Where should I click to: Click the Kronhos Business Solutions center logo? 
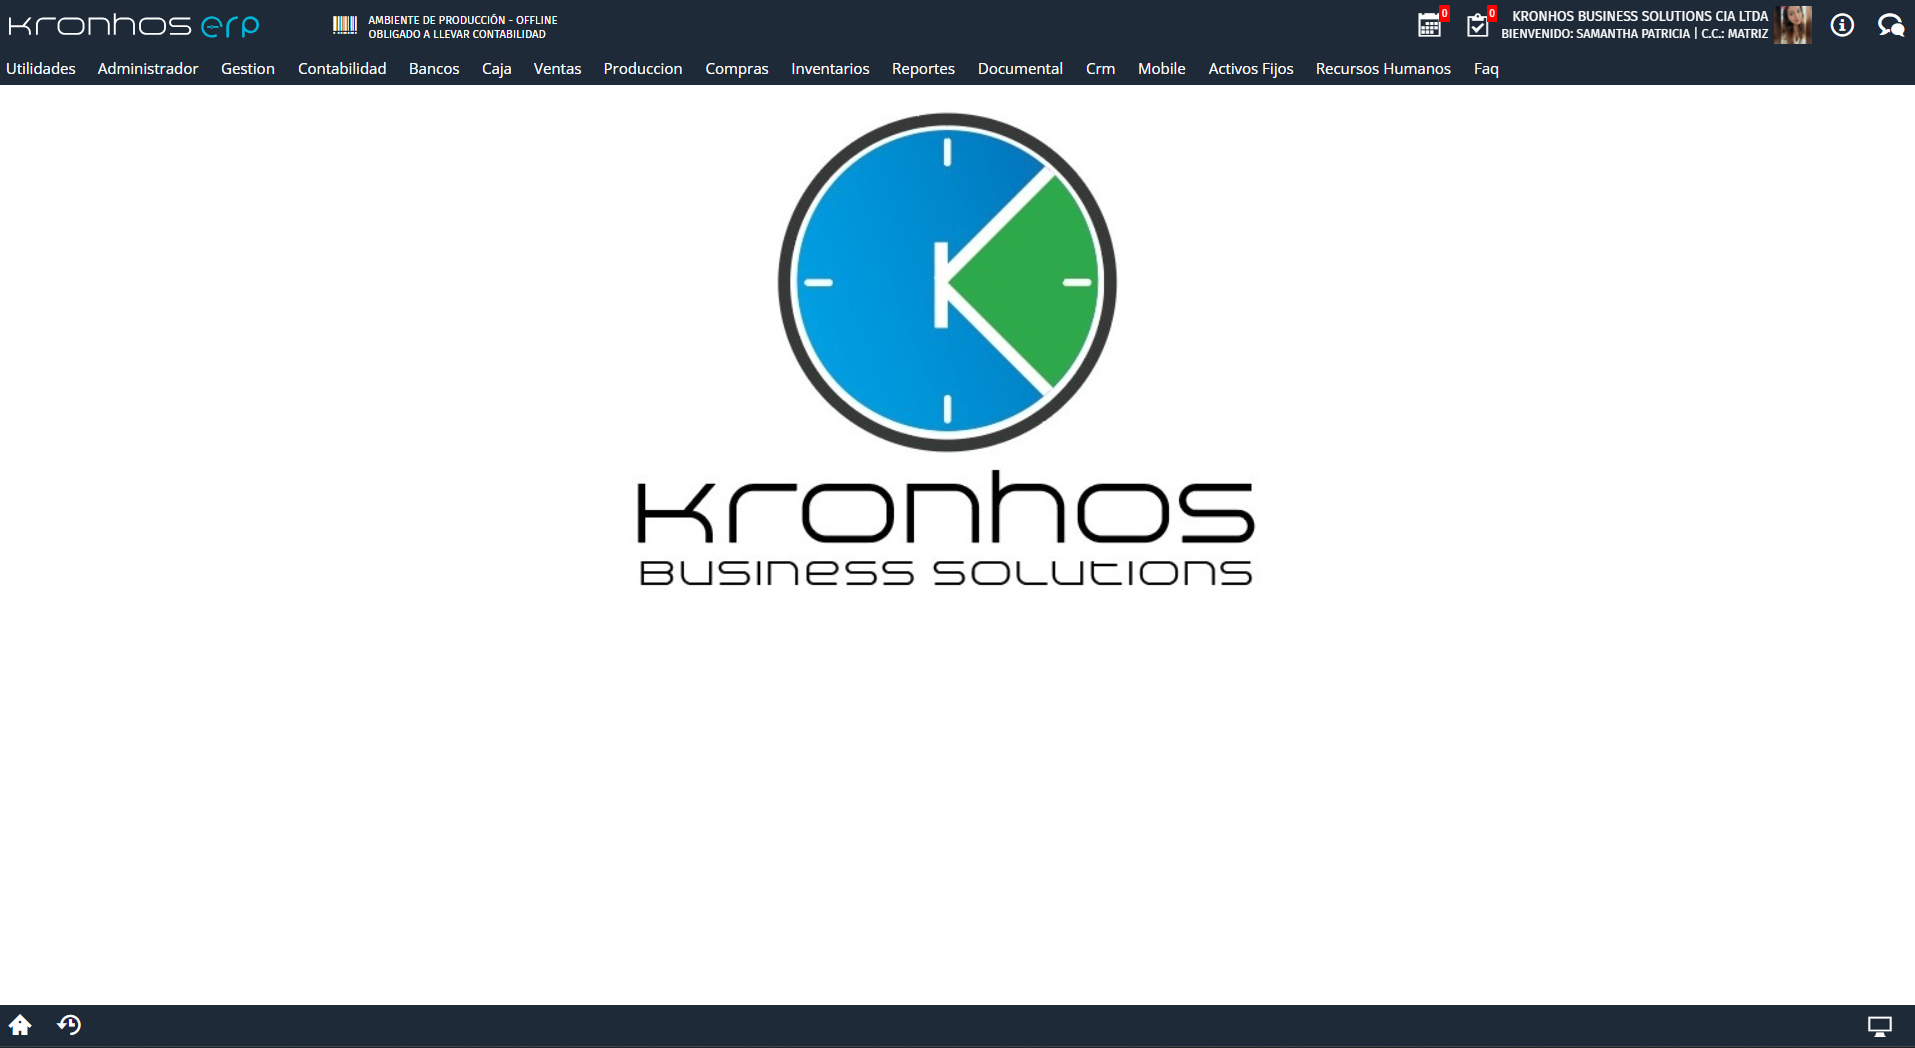tap(946, 350)
